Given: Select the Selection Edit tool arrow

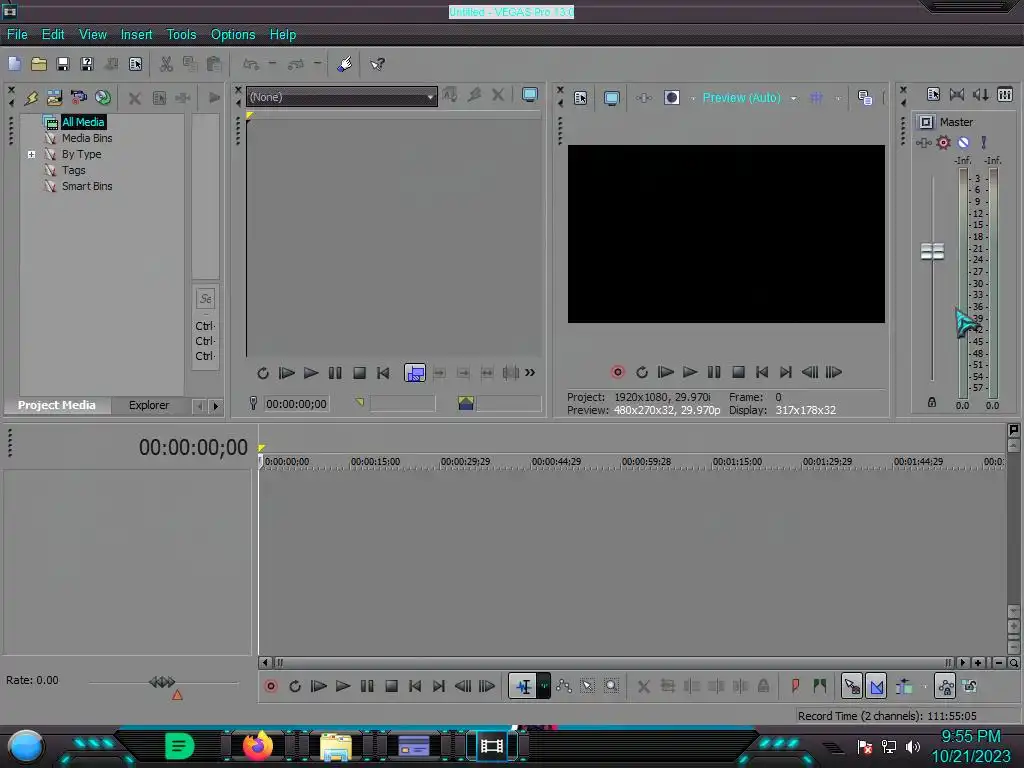Looking at the screenshot, I should click(x=587, y=686).
